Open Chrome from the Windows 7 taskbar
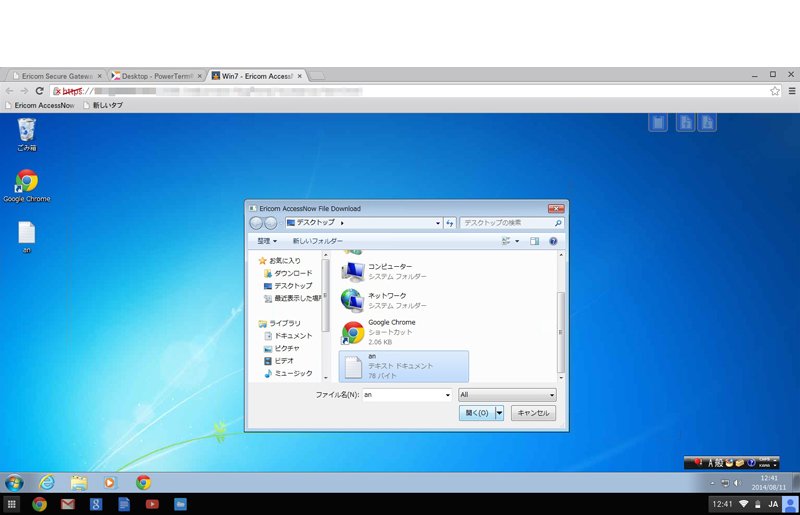Image resolution: width=800 pixels, height=515 pixels. click(x=143, y=482)
